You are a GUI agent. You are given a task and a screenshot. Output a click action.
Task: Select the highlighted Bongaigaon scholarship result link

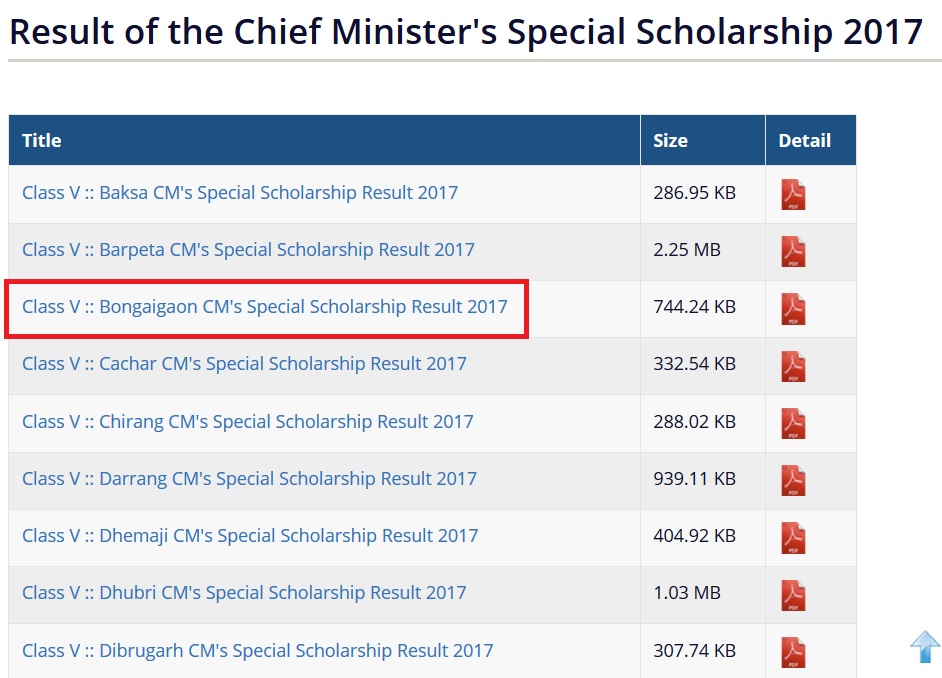click(x=265, y=307)
